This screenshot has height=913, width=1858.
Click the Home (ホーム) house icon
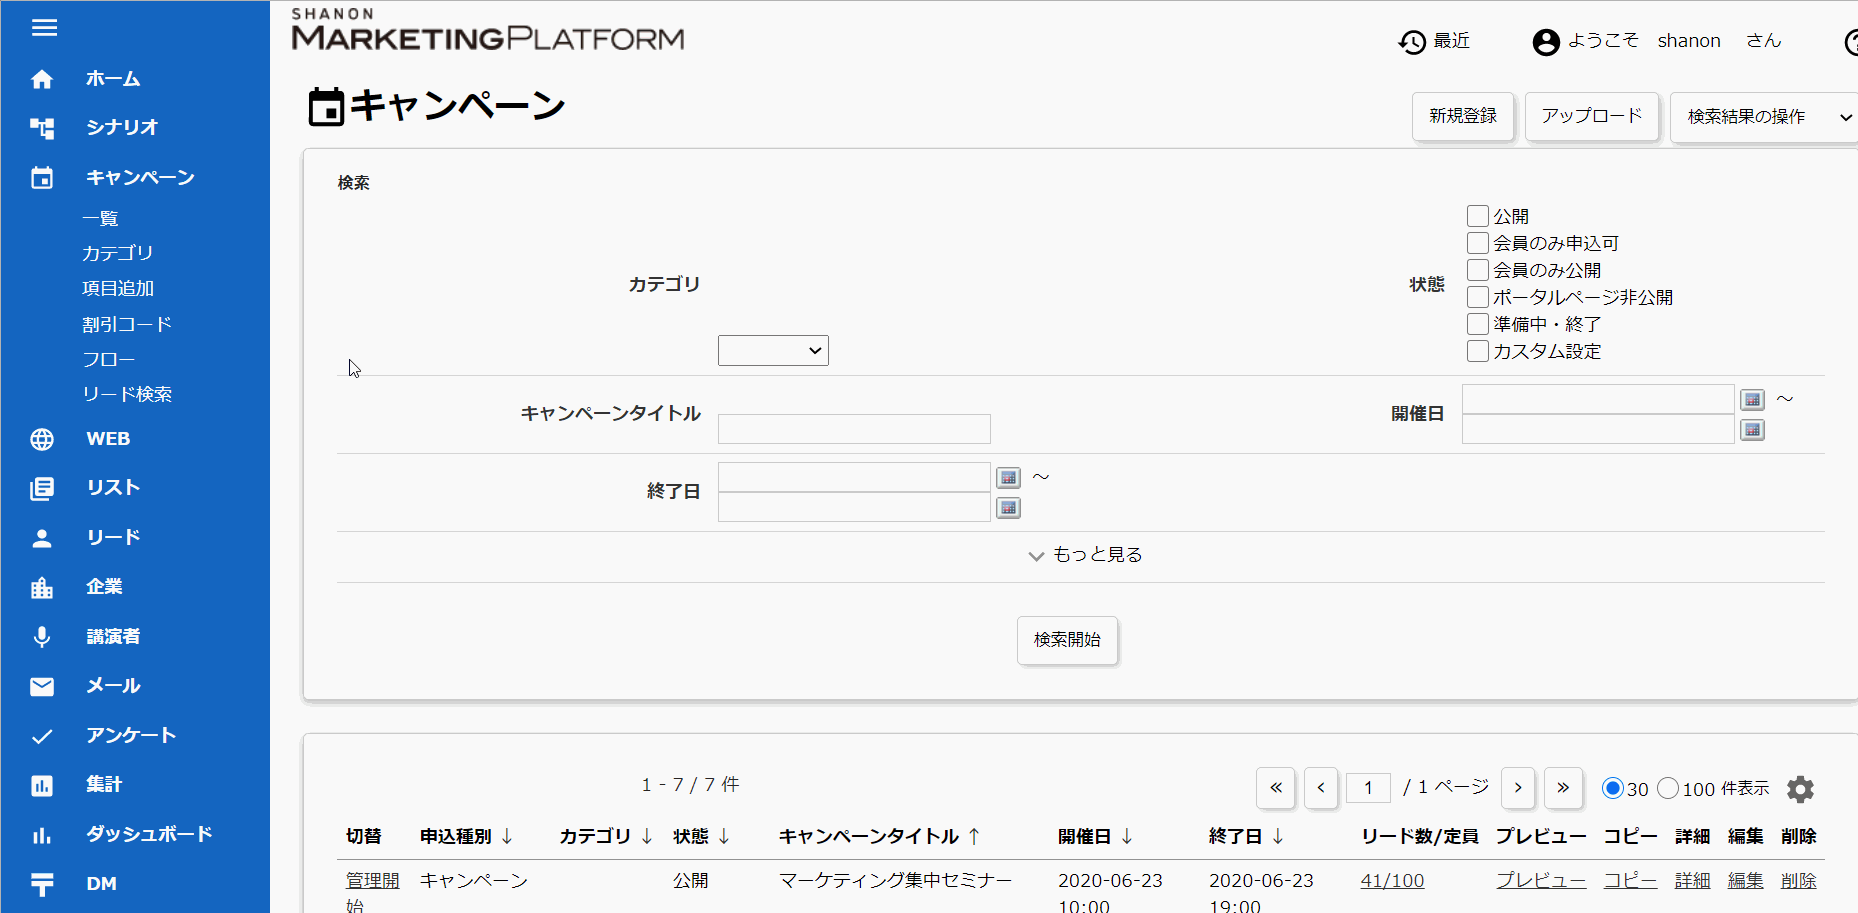coord(42,79)
